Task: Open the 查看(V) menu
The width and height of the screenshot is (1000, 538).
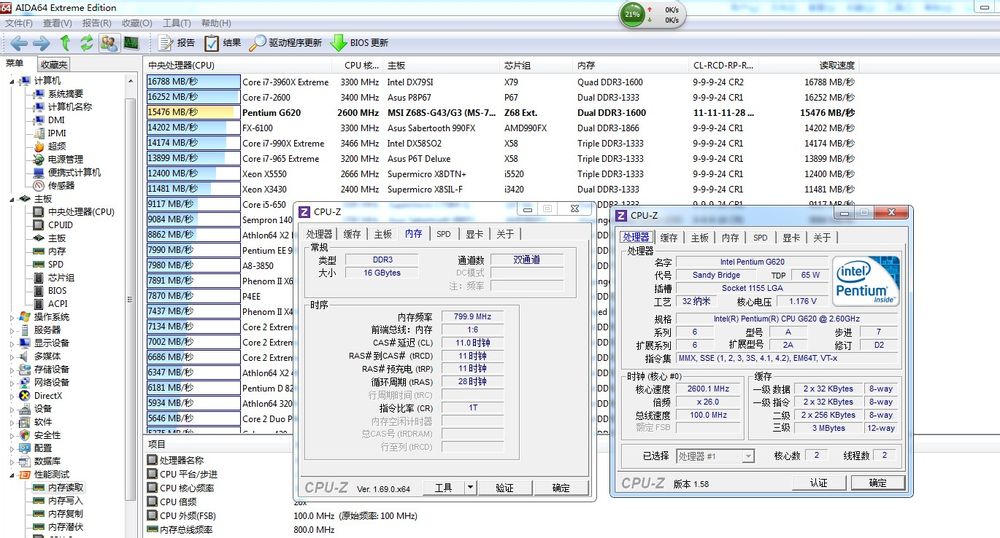Action: (x=57, y=23)
